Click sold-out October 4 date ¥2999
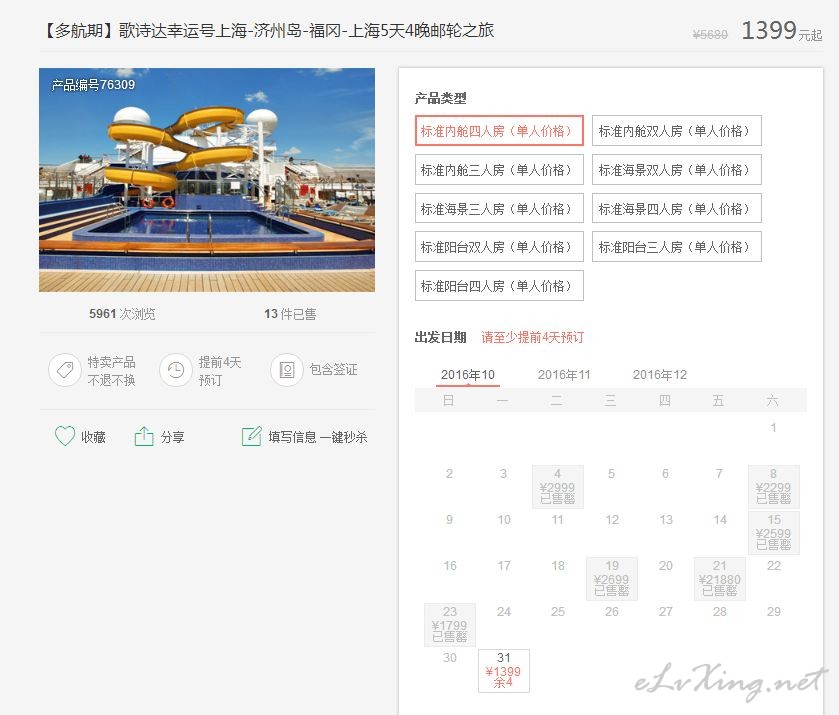The image size is (839, 715). pyautogui.click(x=558, y=486)
